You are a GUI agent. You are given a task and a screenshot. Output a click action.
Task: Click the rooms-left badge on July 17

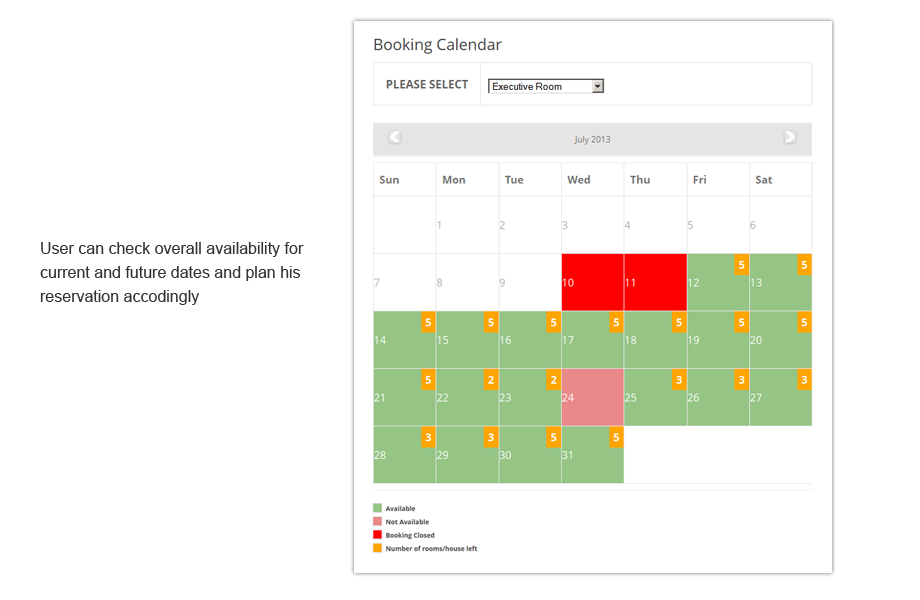(616, 323)
